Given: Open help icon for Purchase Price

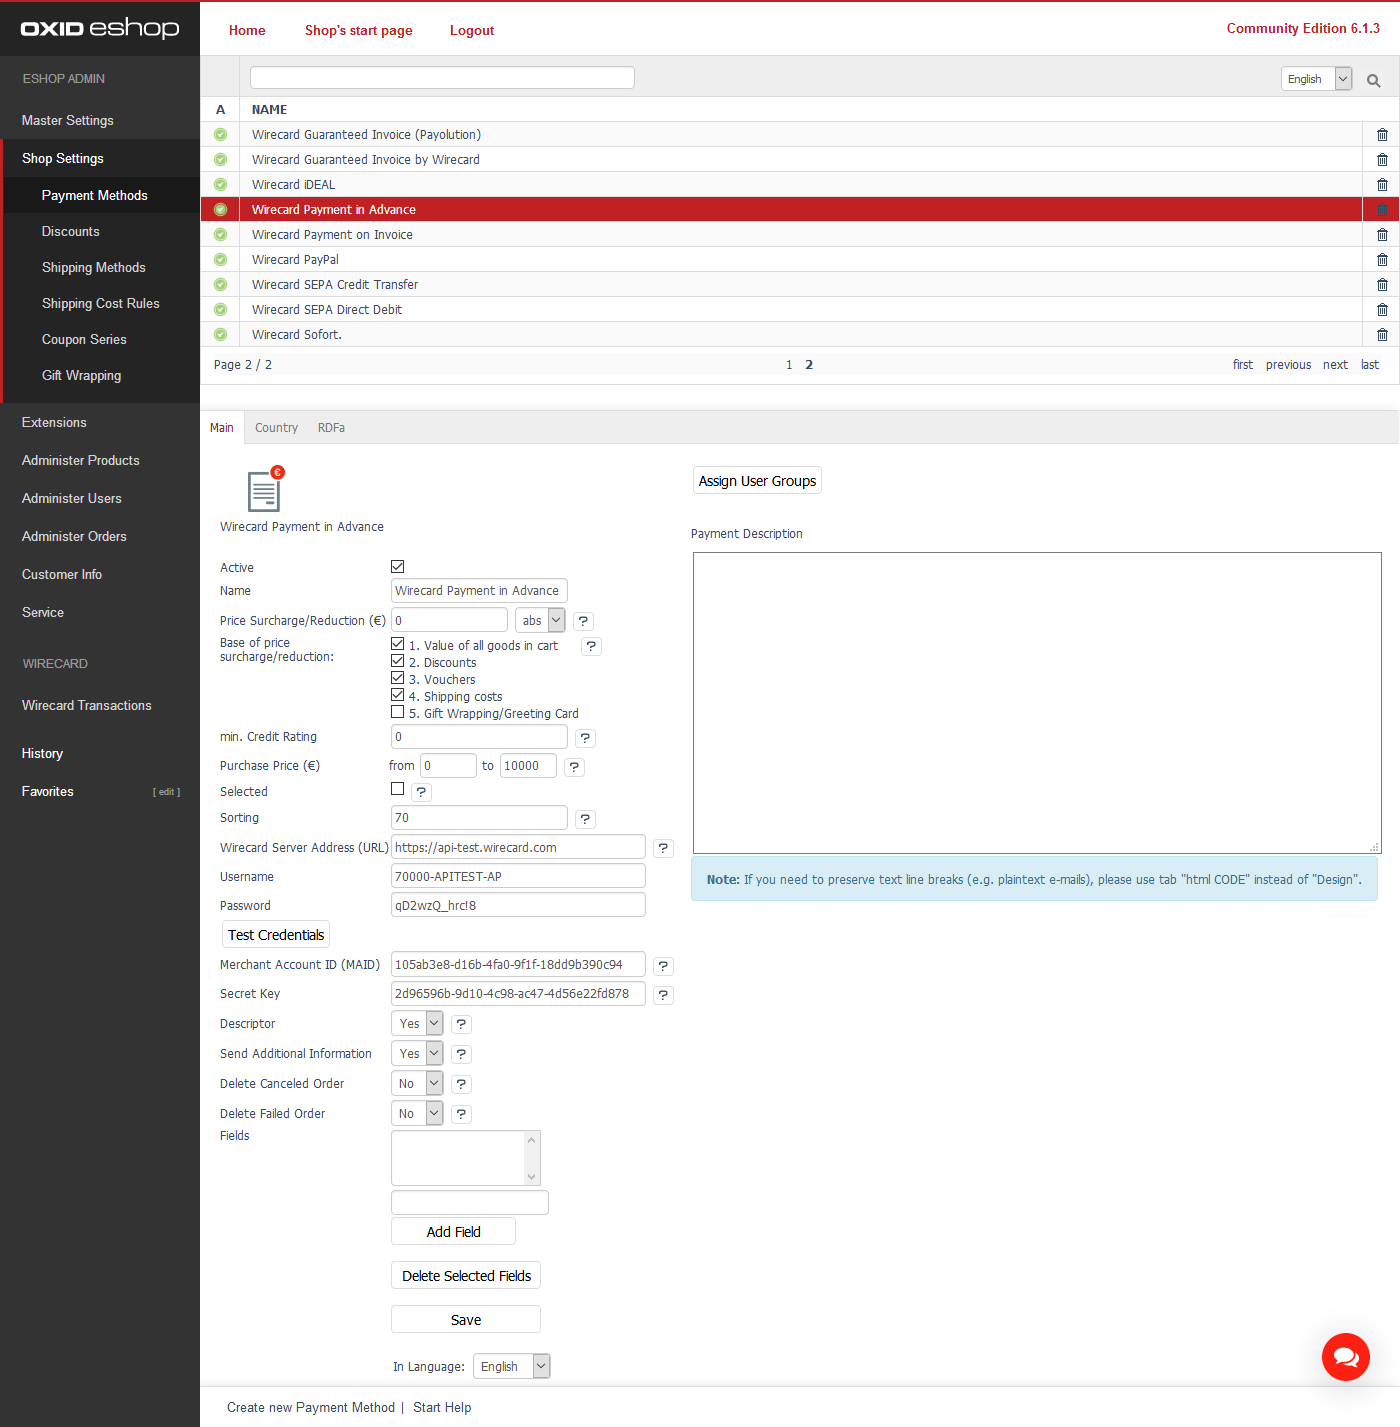Looking at the screenshot, I should pyautogui.click(x=574, y=767).
